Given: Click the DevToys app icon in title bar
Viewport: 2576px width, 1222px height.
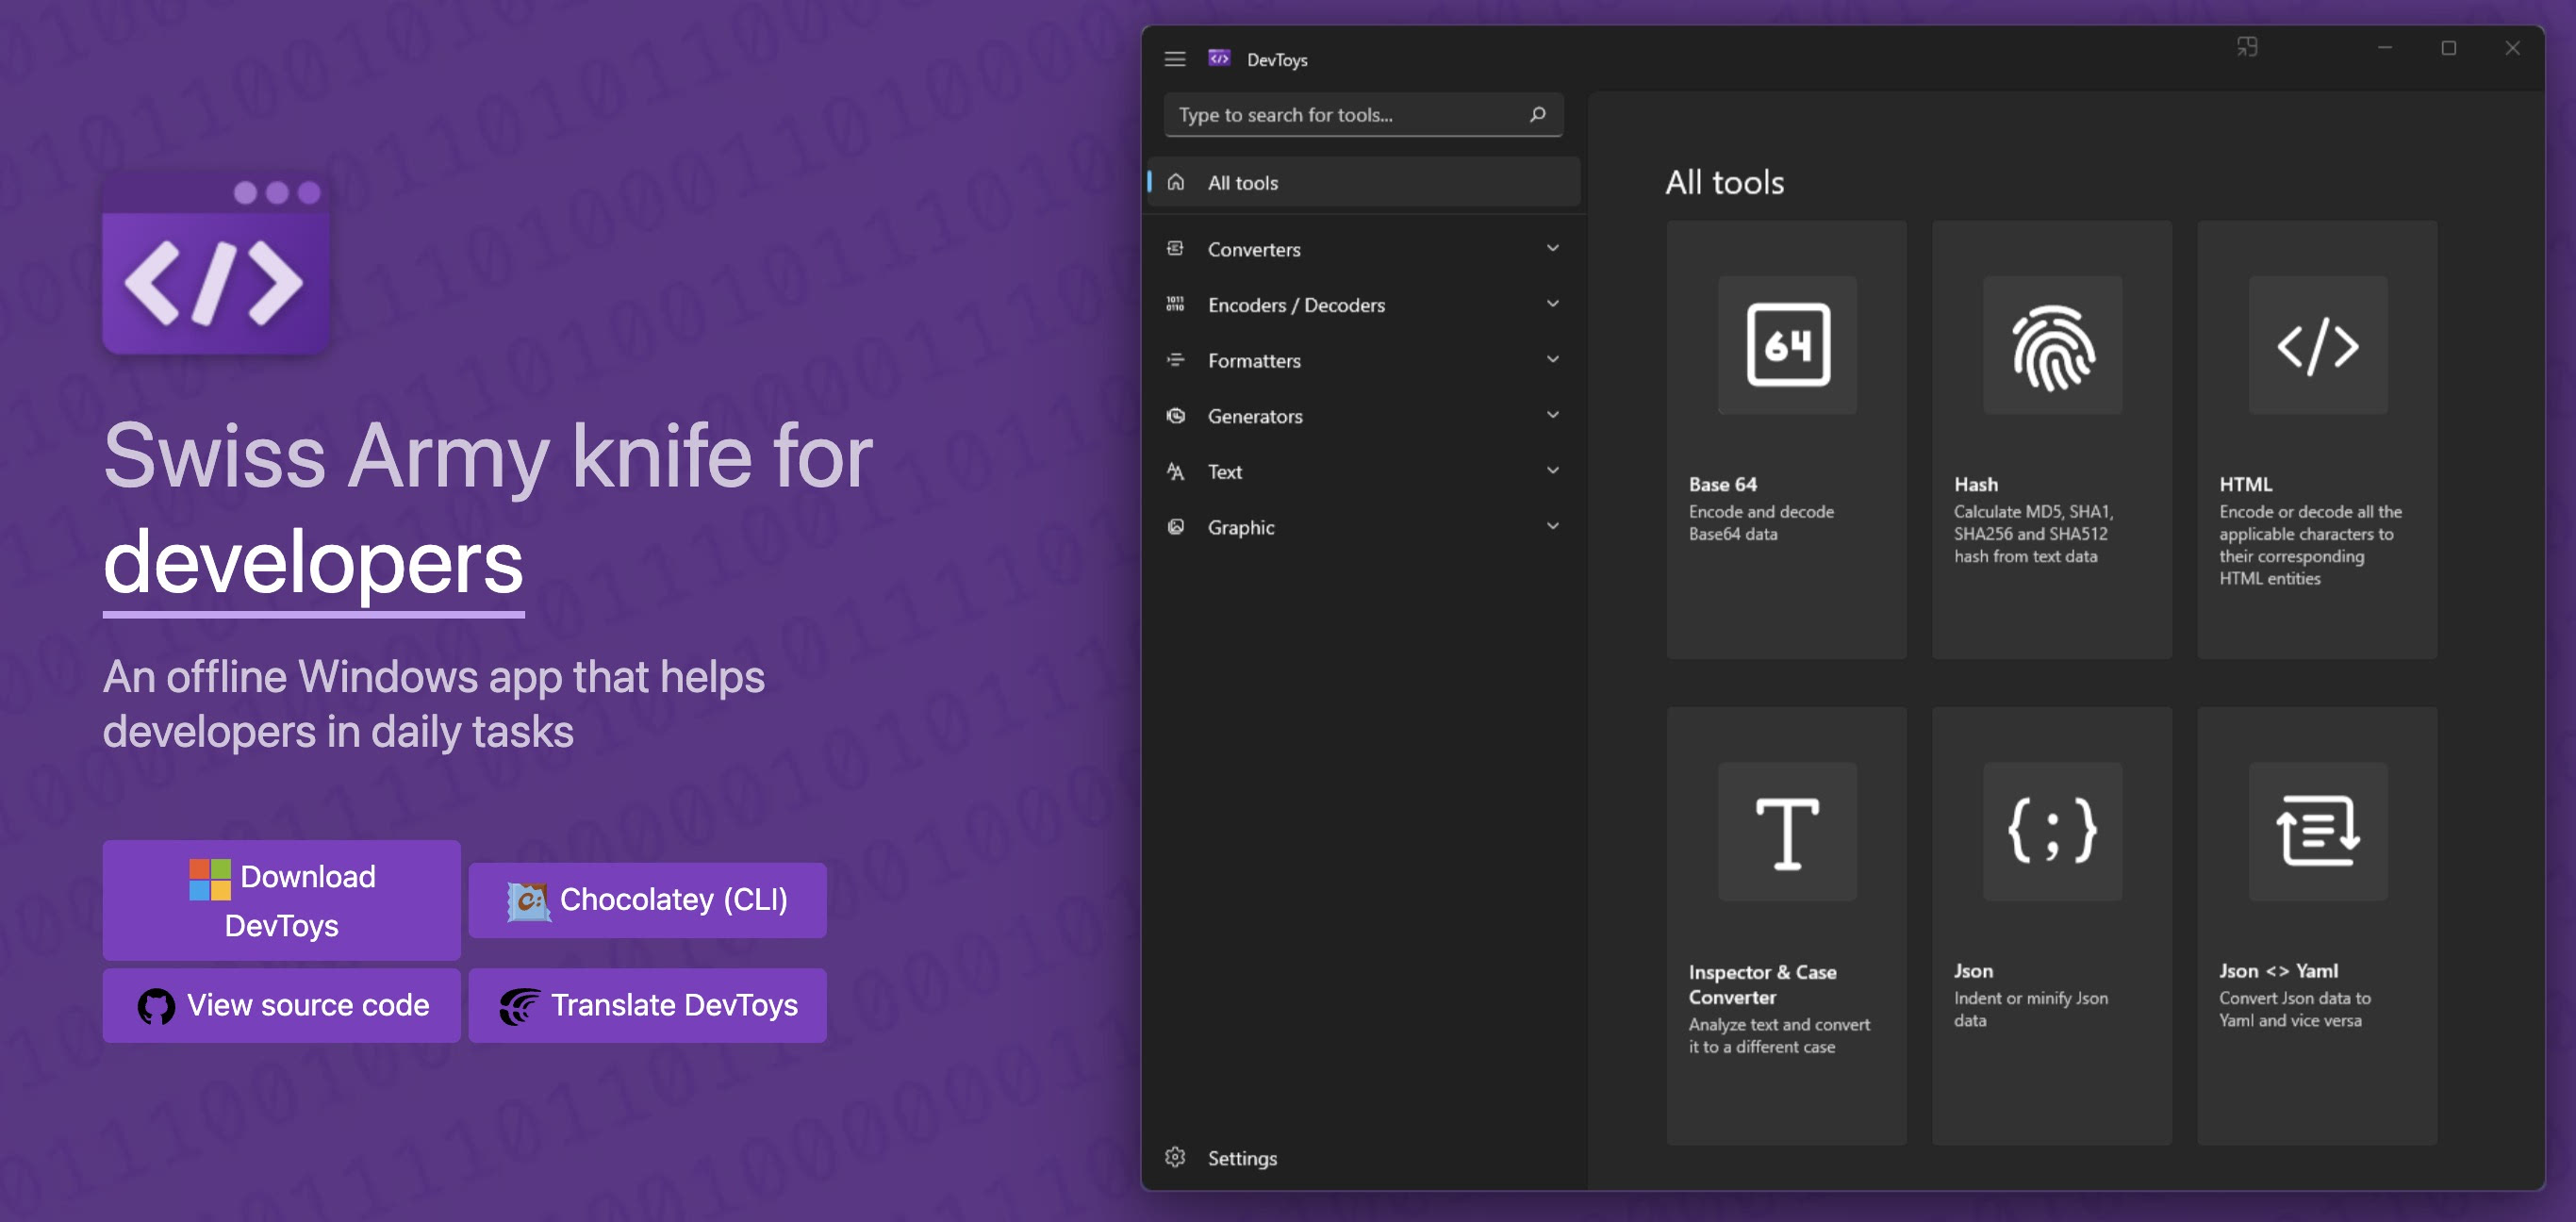Looking at the screenshot, I should [1219, 58].
